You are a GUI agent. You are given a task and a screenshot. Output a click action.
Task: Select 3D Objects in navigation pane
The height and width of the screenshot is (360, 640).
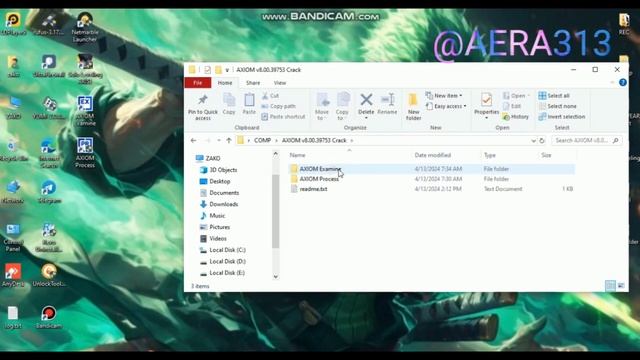click(223, 170)
